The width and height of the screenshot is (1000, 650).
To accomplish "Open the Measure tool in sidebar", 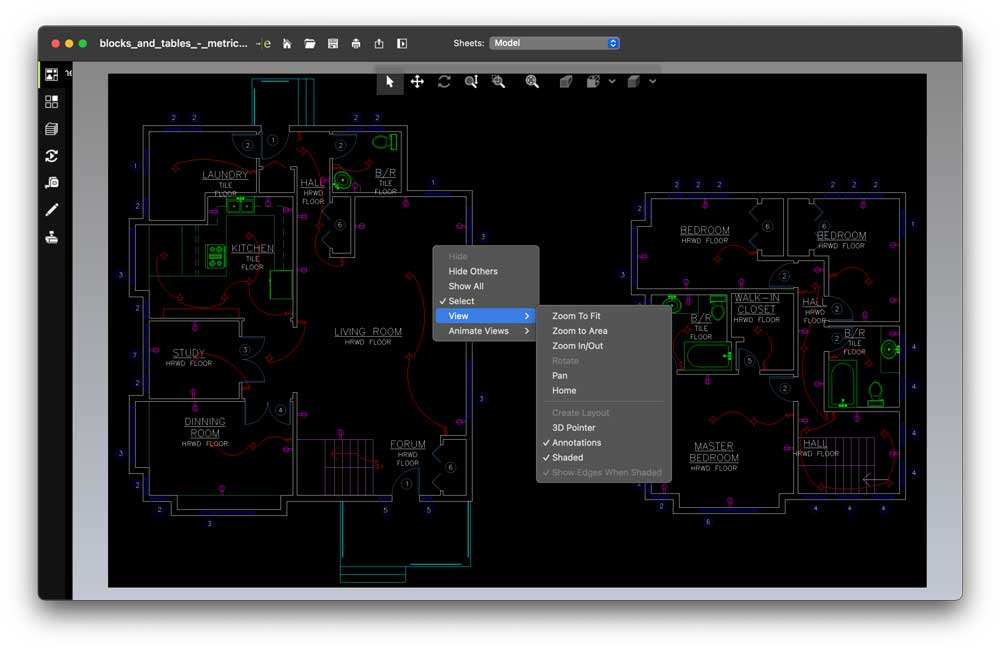I will [x=51, y=183].
